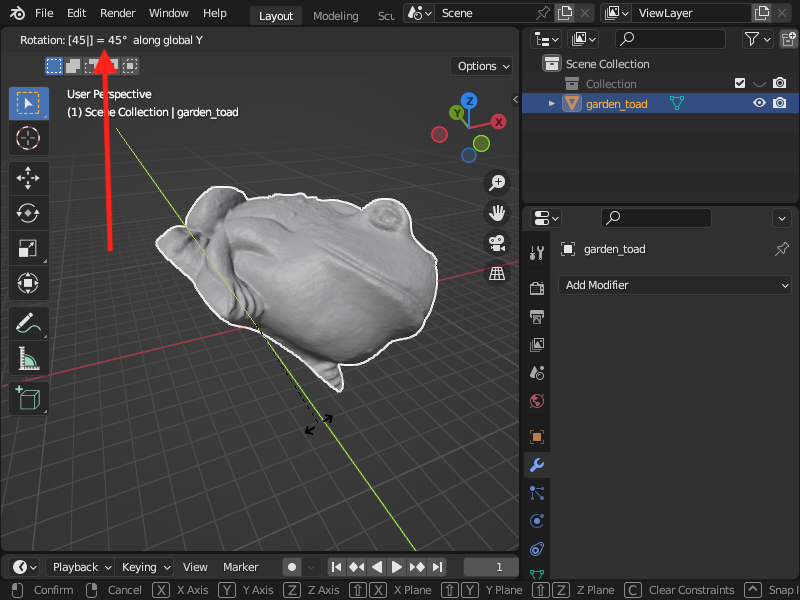Toggle camera view icon
800x600 pixels.
496,243
